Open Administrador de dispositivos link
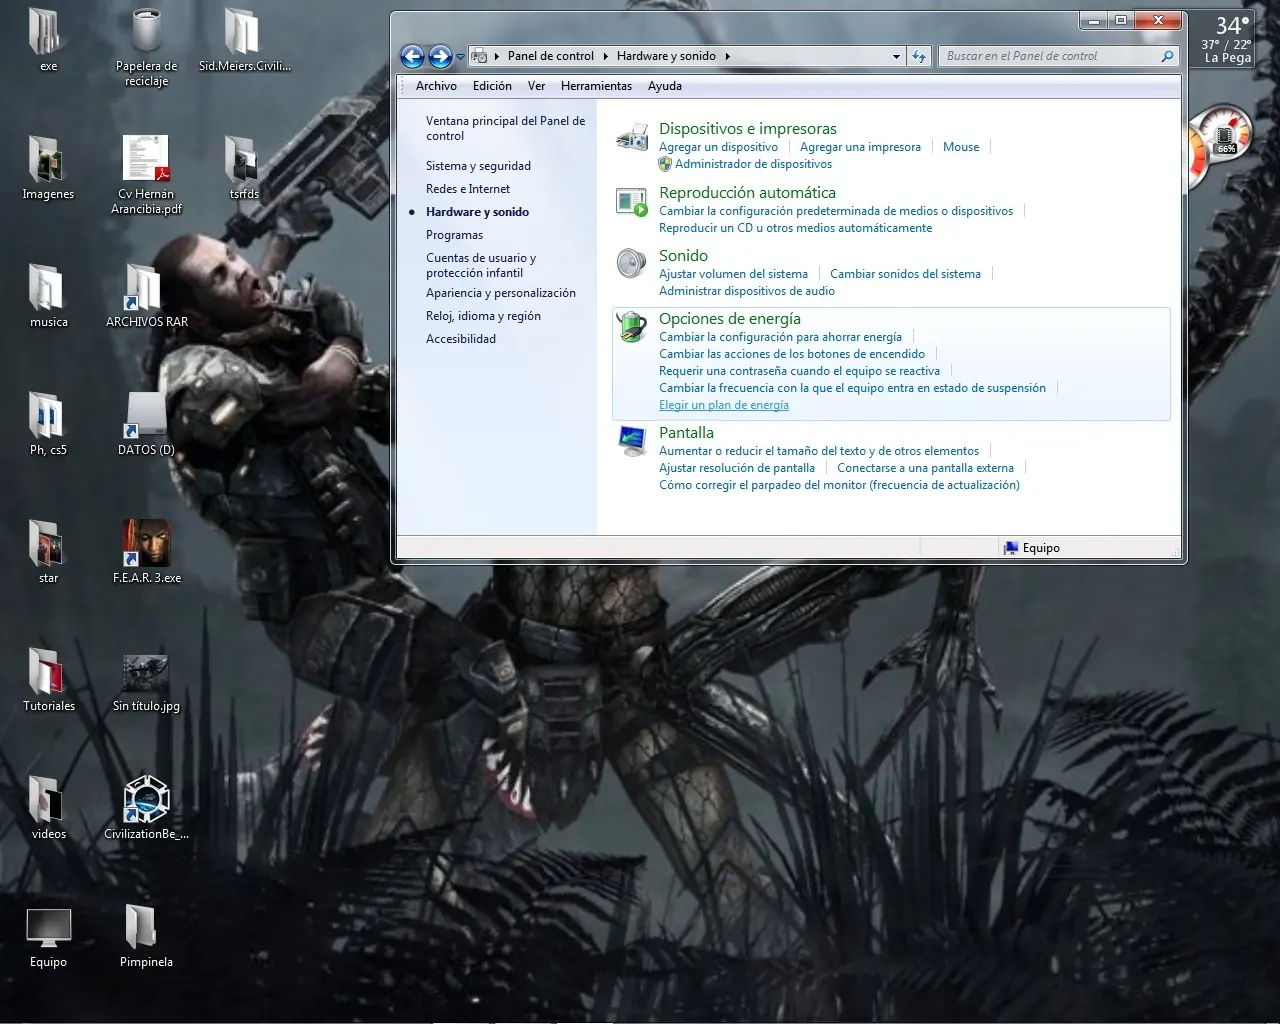 point(753,164)
